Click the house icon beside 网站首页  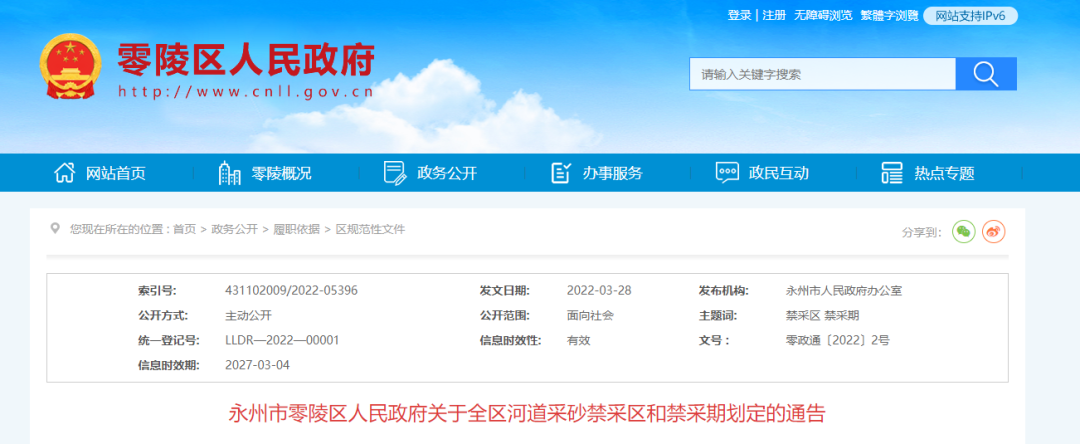click(64, 173)
